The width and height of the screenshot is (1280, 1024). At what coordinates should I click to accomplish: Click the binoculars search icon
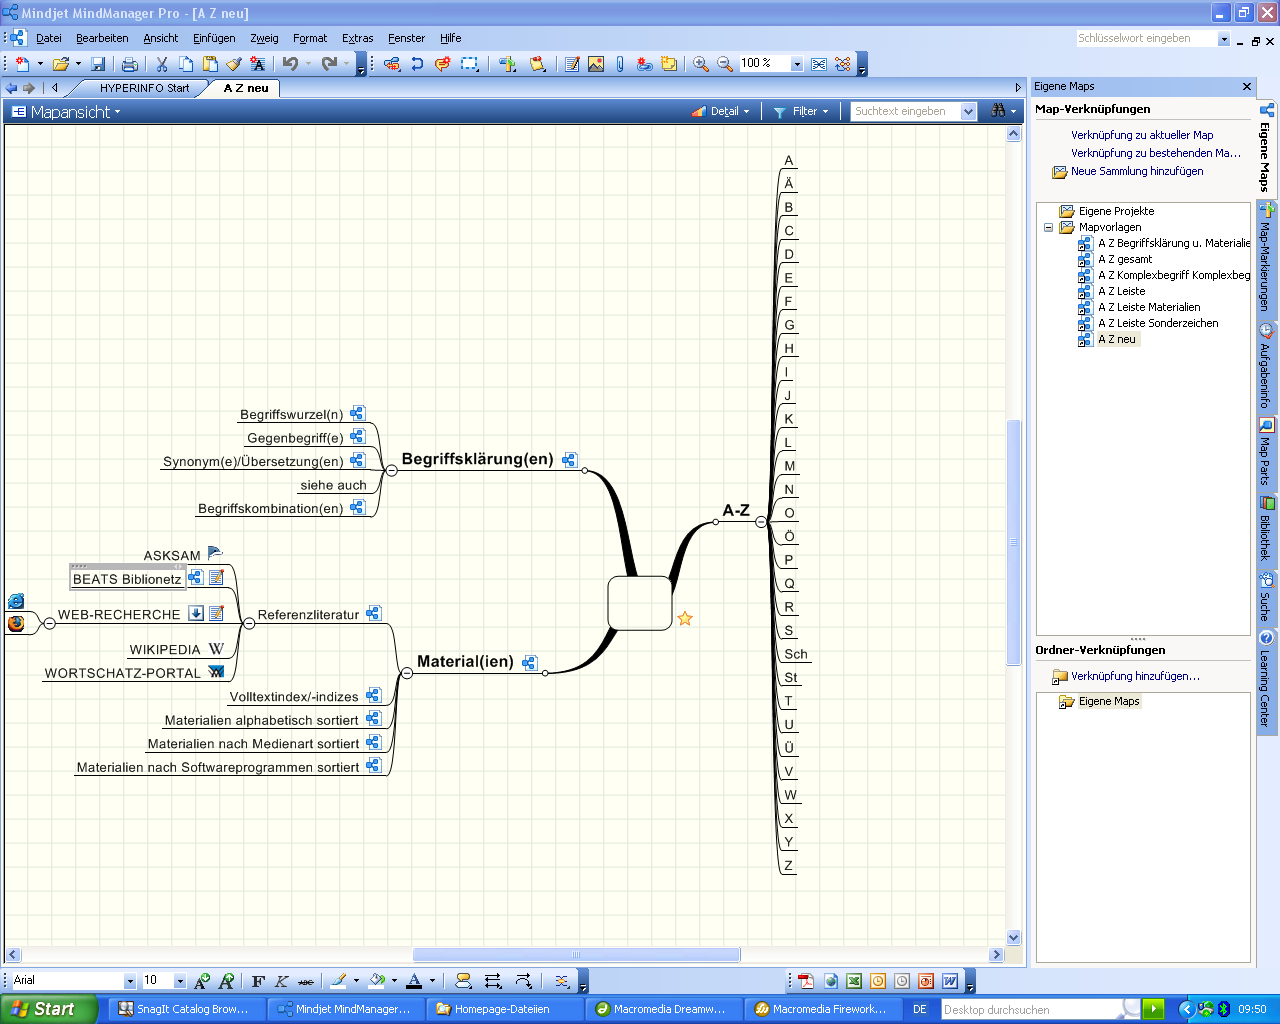998,111
